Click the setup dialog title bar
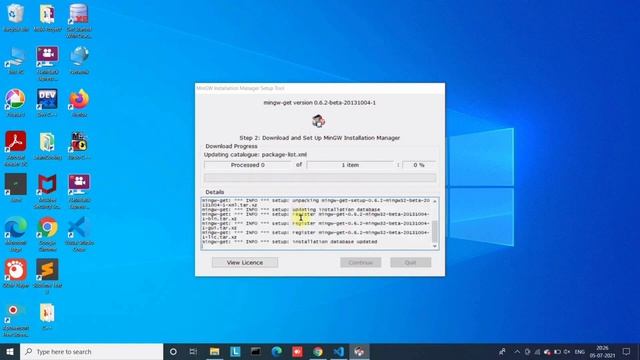 [320, 88]
